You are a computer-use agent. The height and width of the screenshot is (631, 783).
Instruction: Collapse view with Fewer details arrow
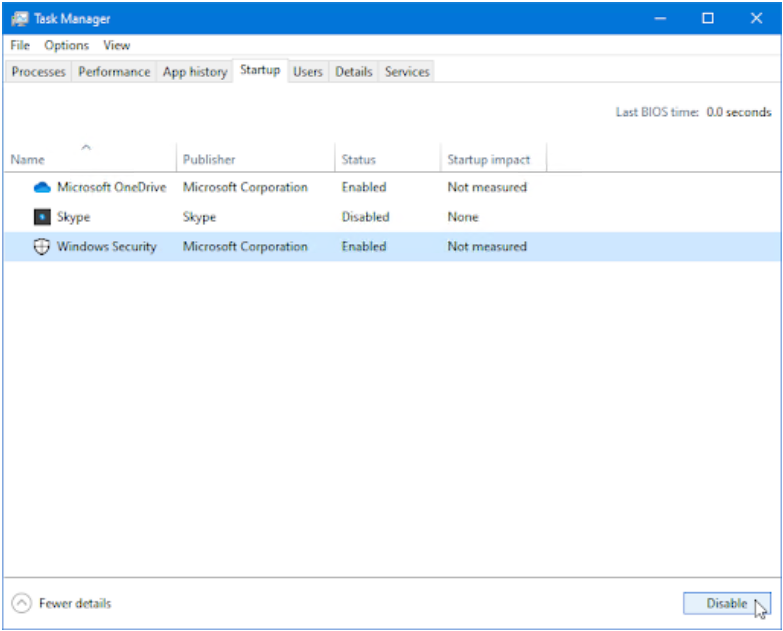pos(21,603)
